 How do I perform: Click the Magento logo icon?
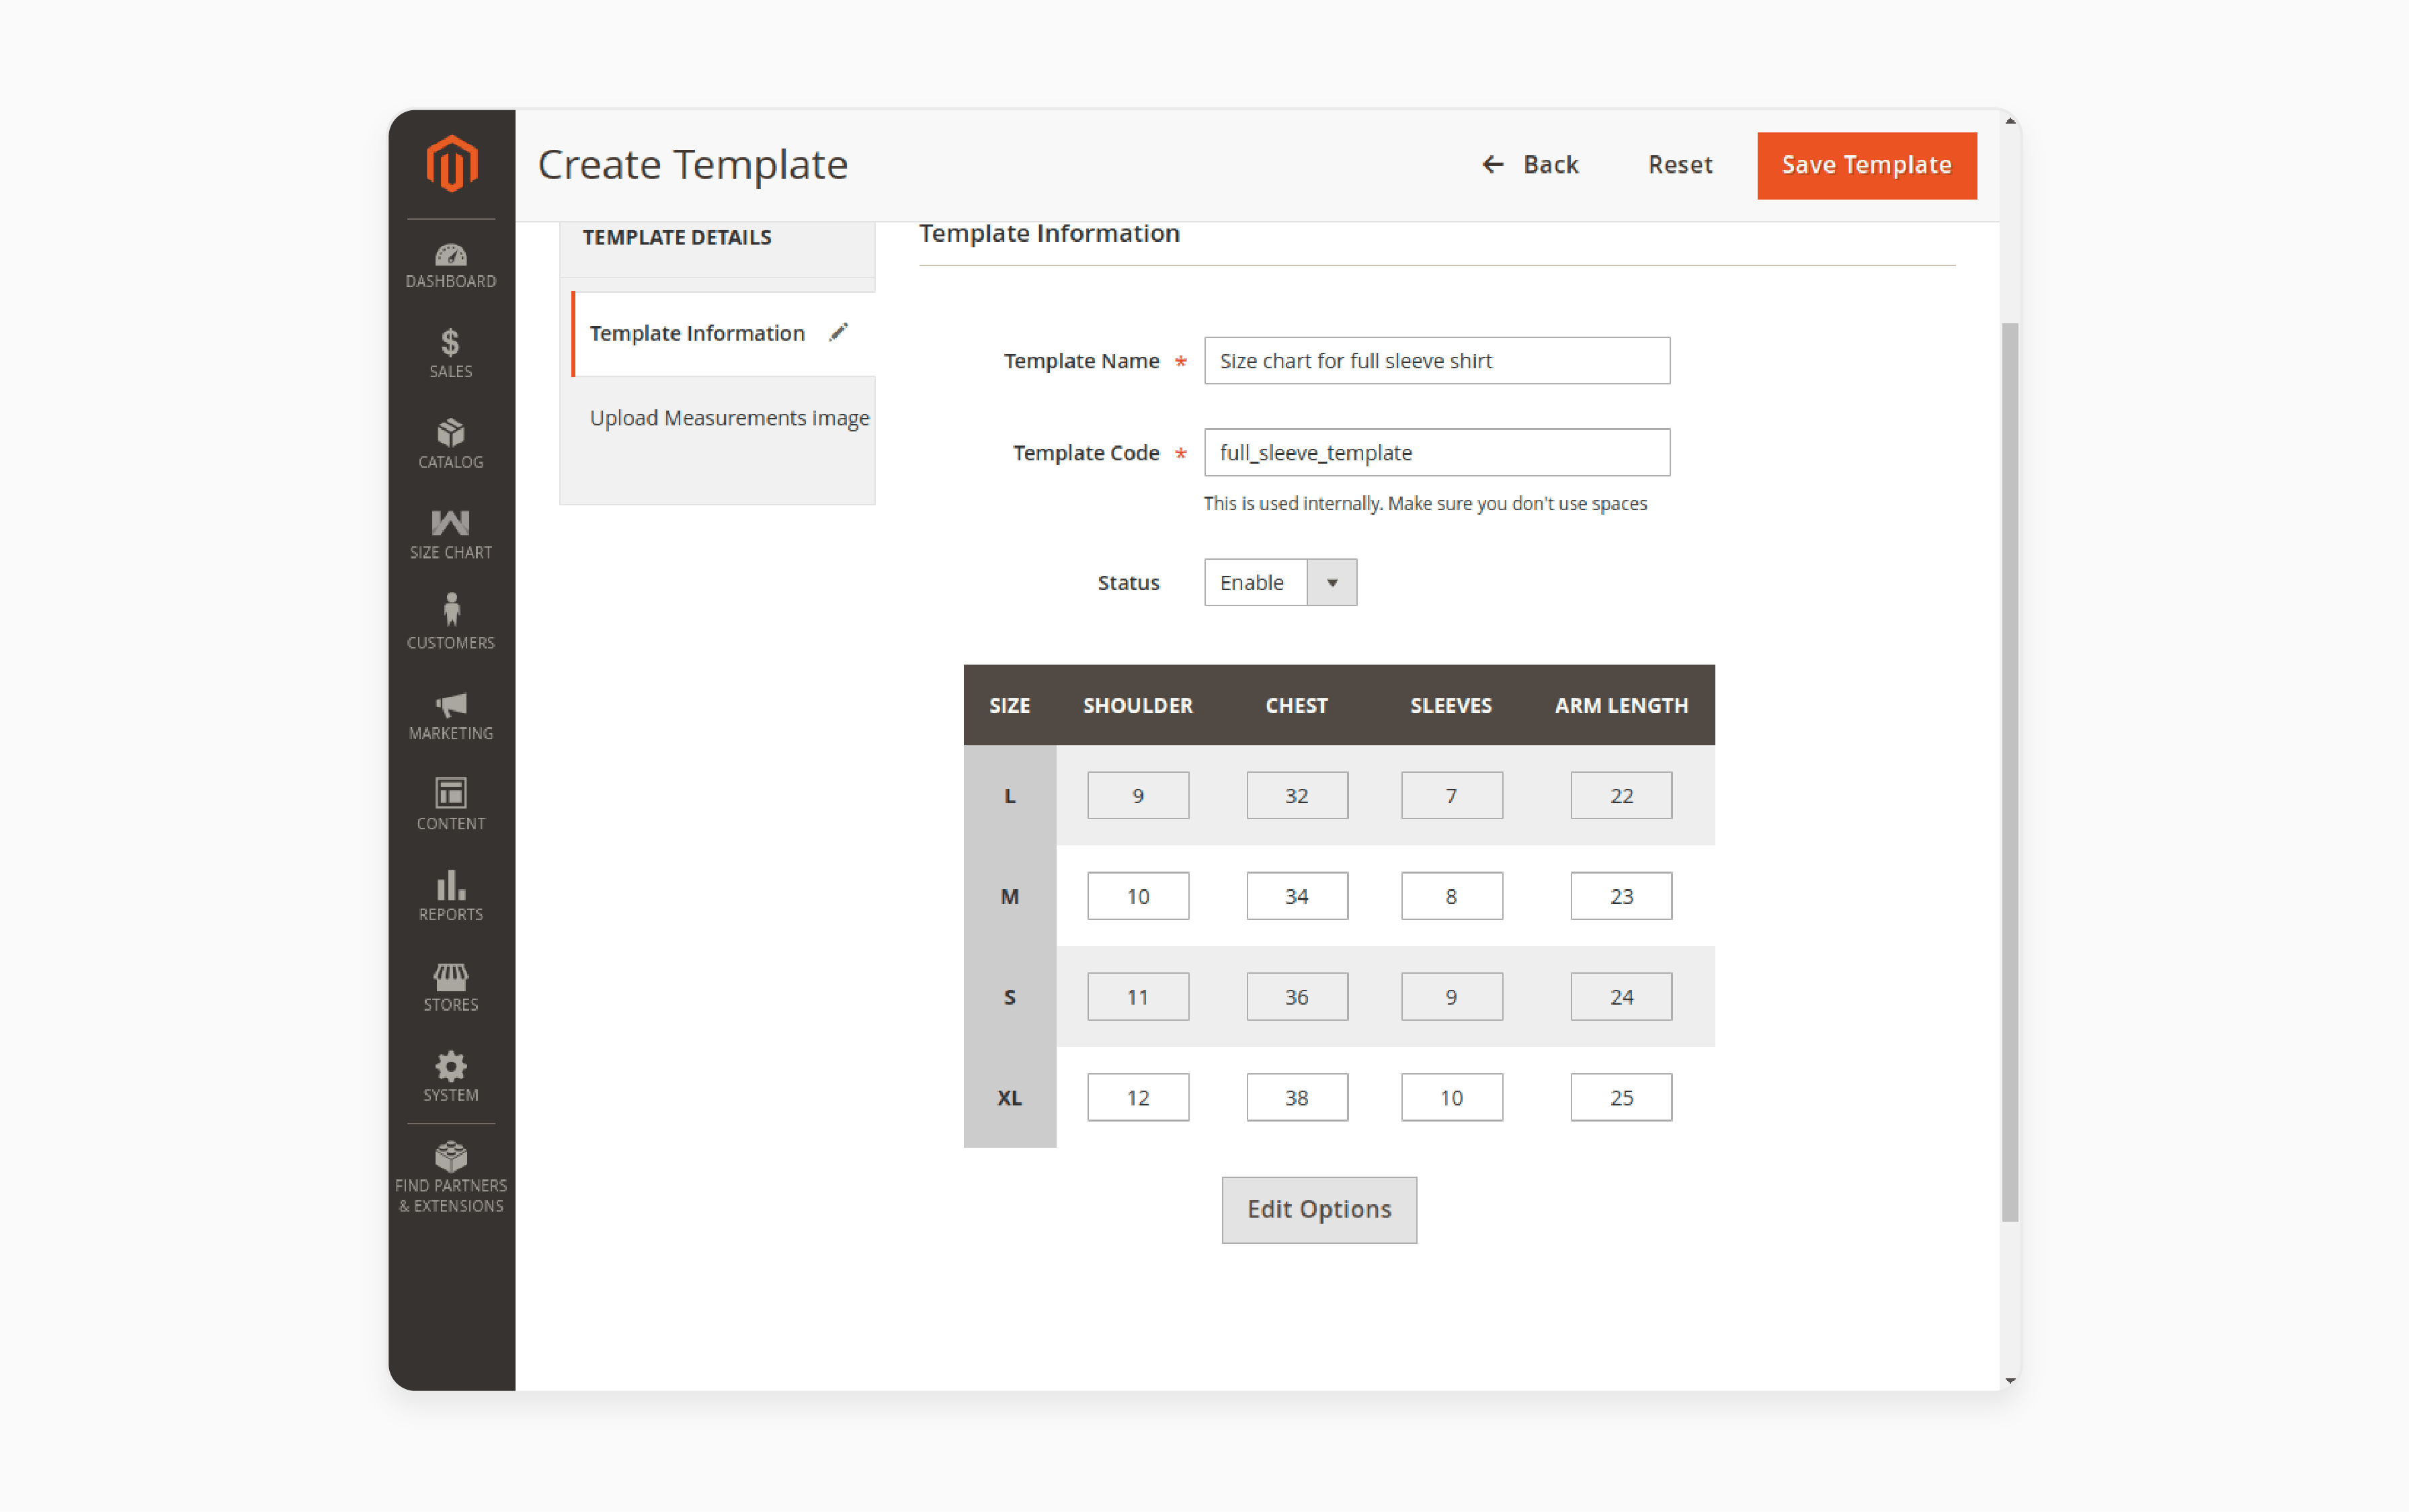tap(451, 163)
